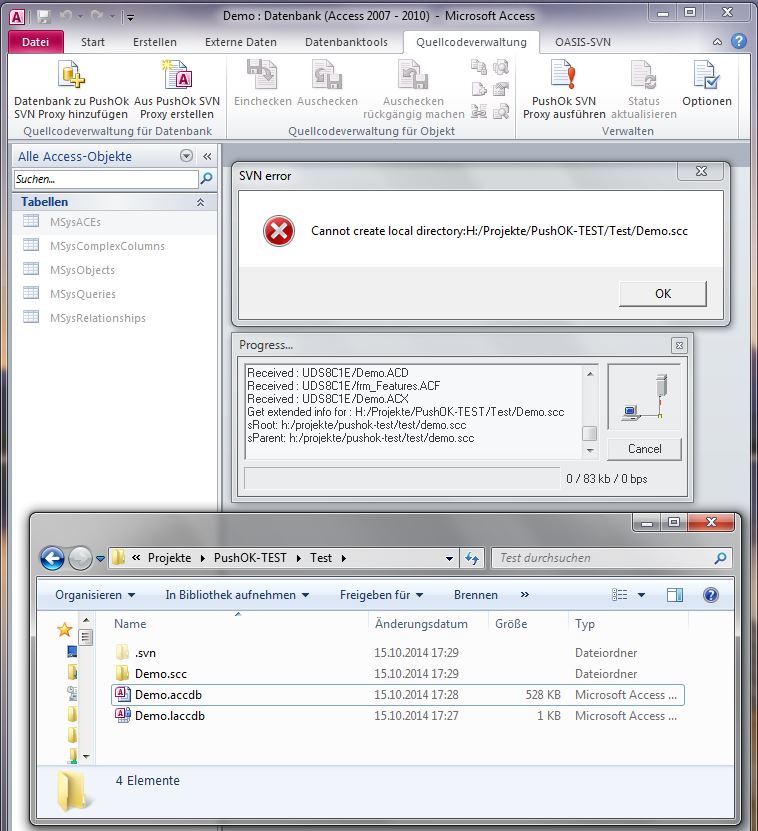The width and height of the screenshot is (758, 831).
Task: Cancel the Progress operation
Action: 644,448
